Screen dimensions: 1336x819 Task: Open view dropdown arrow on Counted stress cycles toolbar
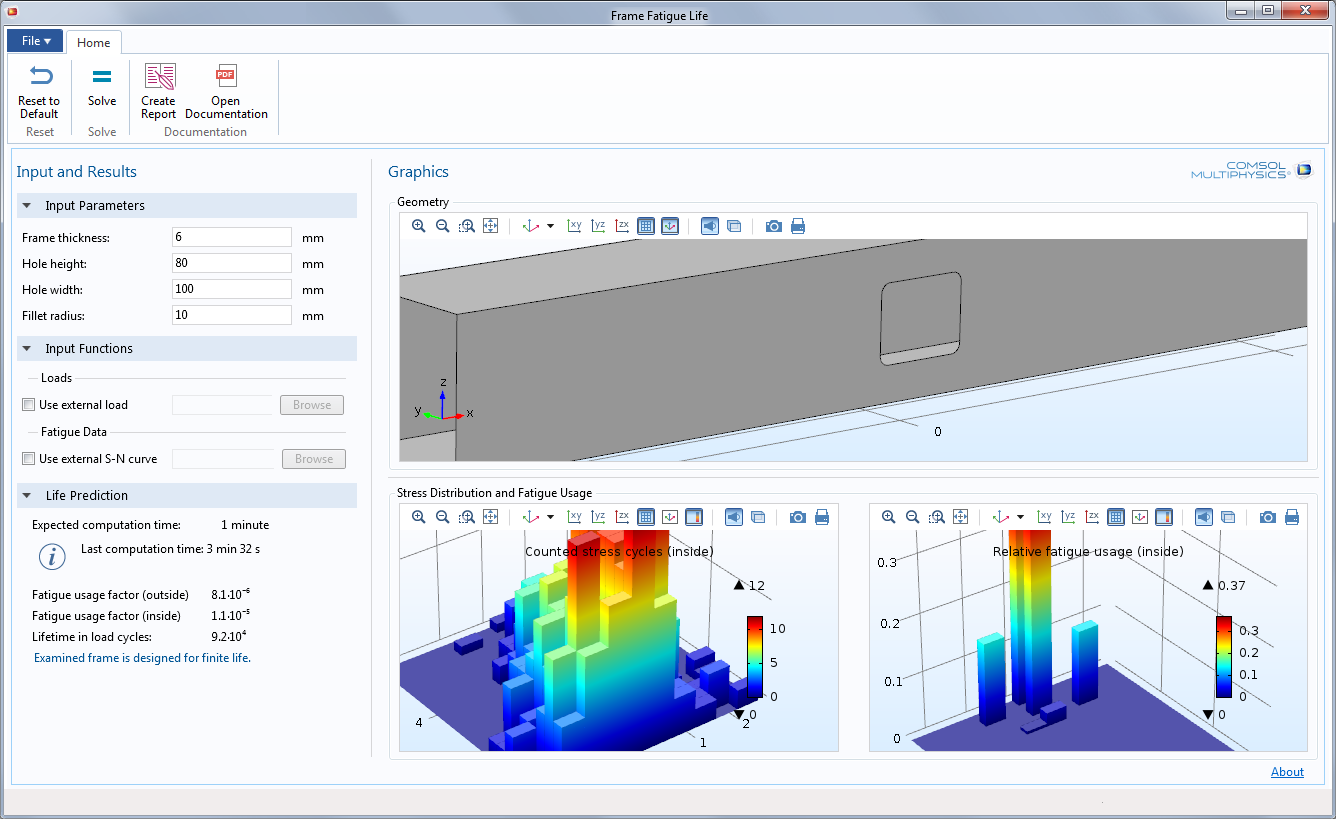(x=550, y=518)
